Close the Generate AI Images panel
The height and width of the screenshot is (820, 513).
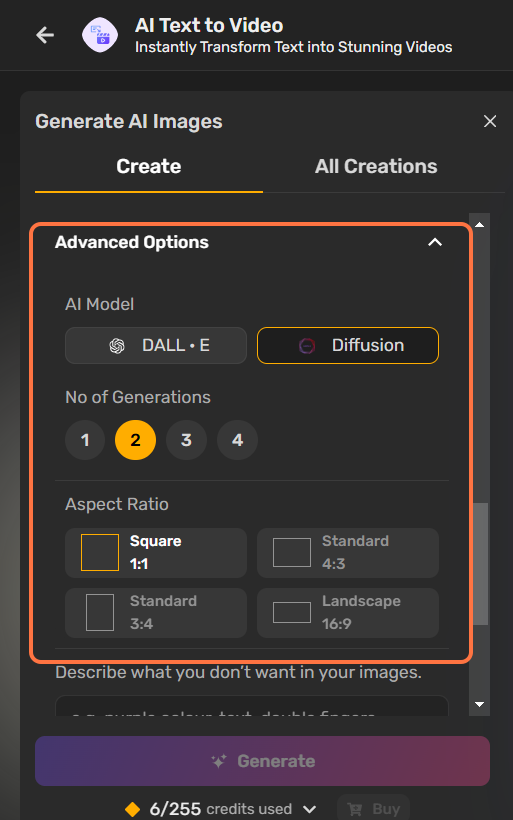[x=490, y=121]
